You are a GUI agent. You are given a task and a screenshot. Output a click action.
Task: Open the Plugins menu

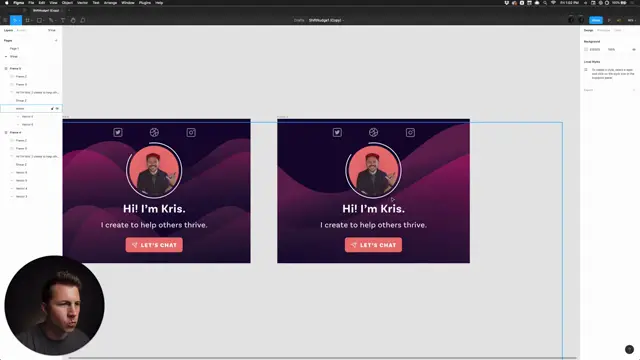tap(144, 3)
